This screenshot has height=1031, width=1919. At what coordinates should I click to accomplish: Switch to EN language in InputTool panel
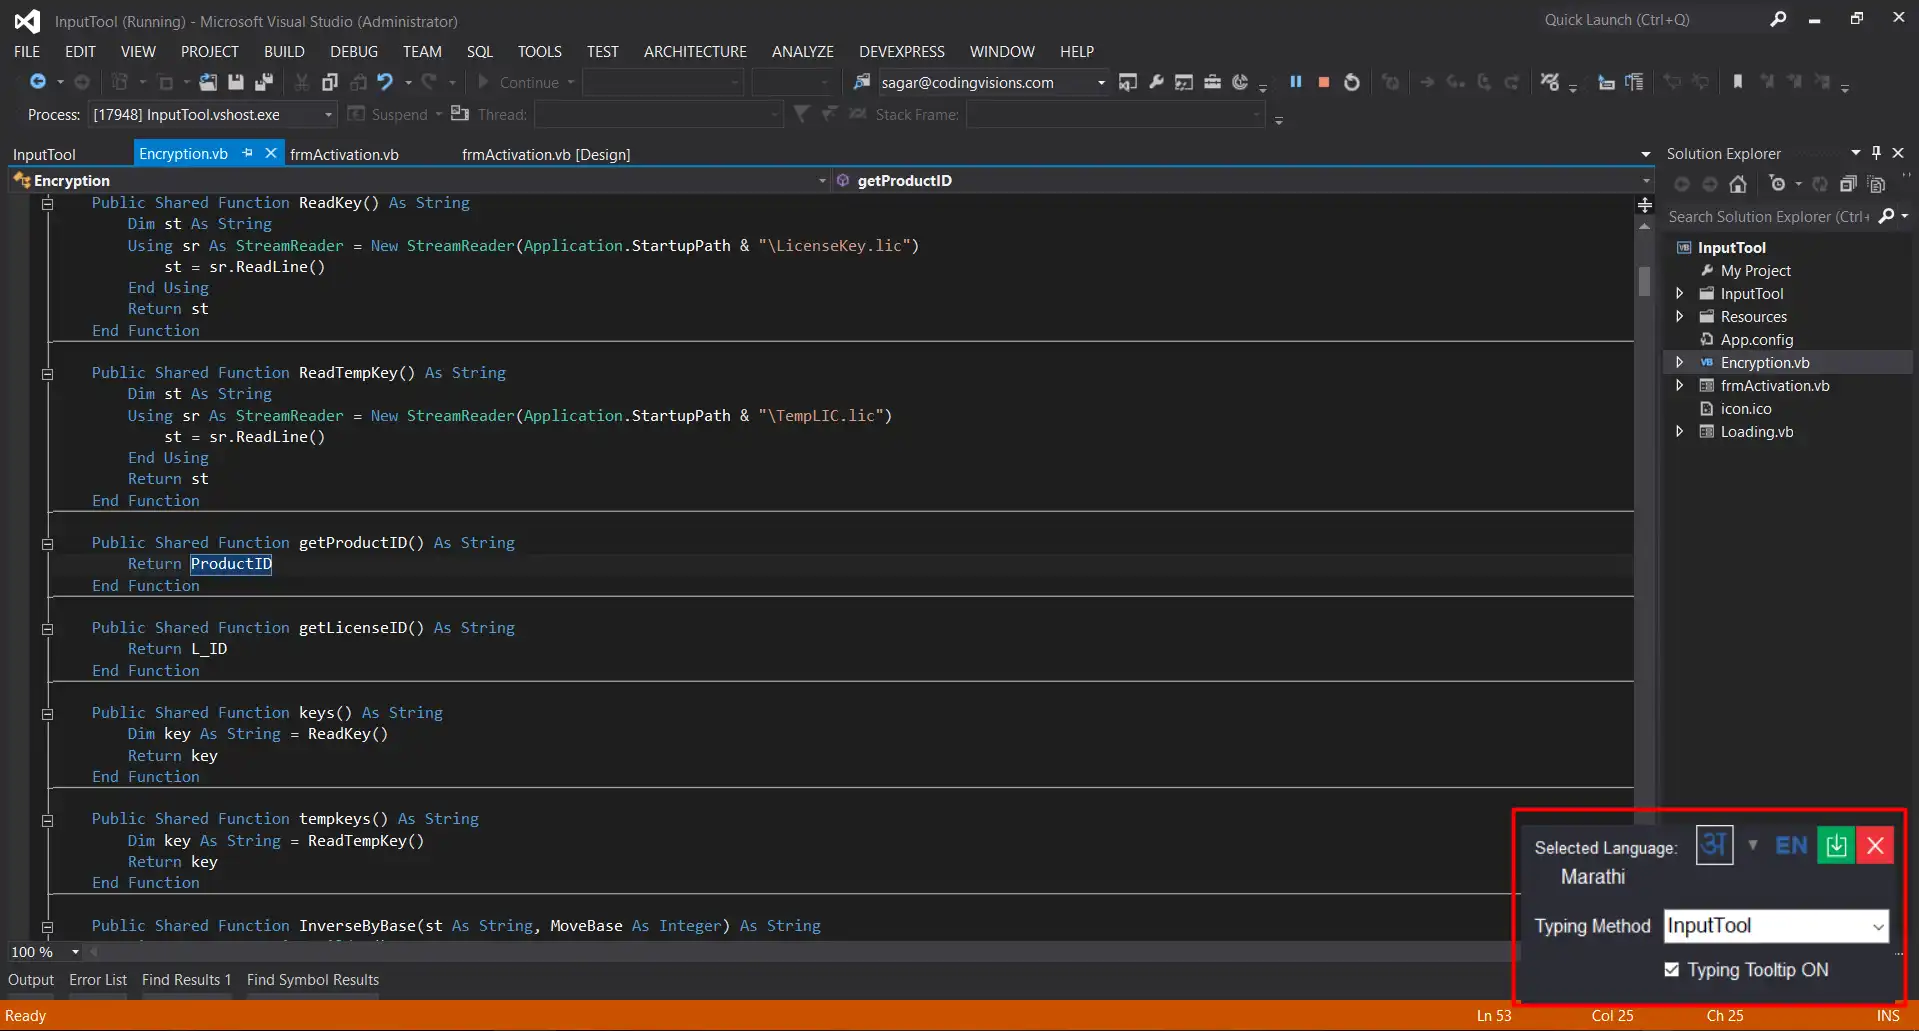pos(1791,846)
